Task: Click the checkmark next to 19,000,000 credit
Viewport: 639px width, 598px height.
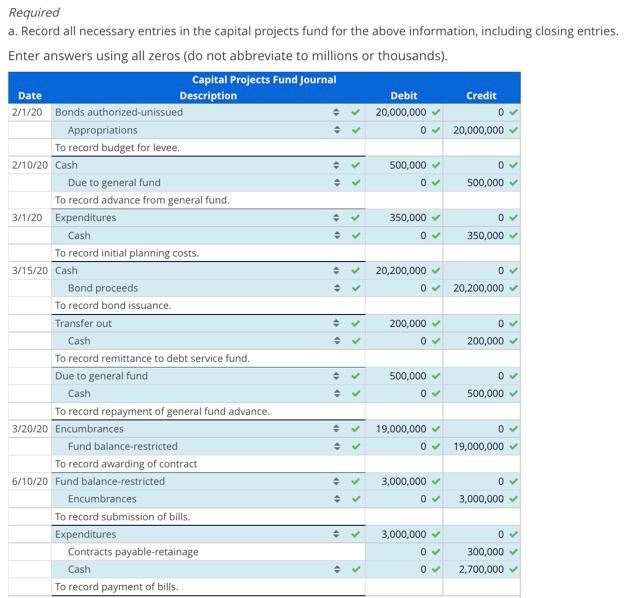Action: tap(513, 446)
